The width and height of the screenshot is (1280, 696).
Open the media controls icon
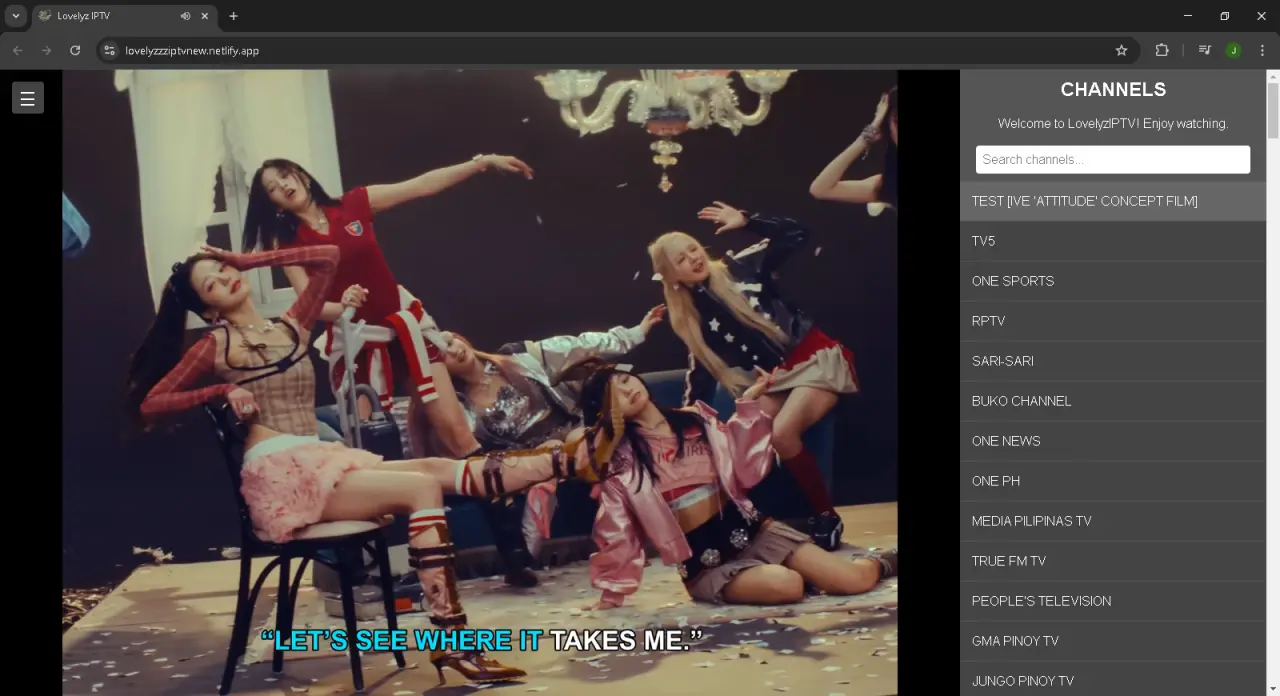pyautogui.click(x=1205, y=50)
